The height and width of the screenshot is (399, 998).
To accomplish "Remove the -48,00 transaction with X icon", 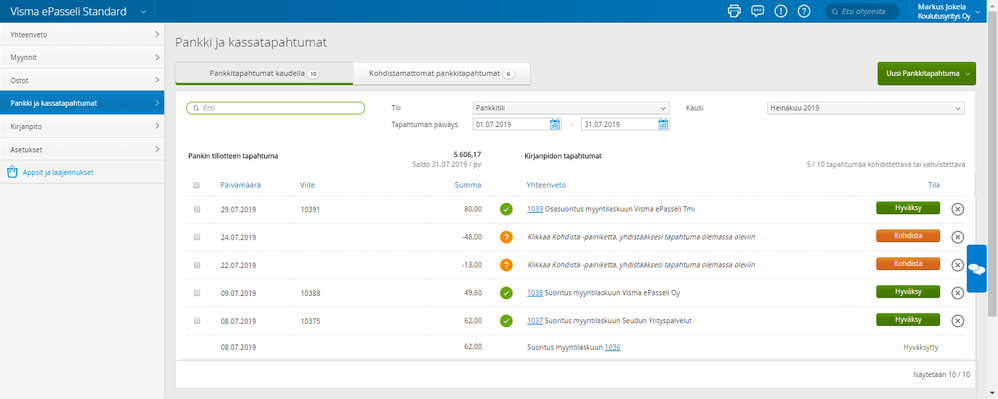I will (957, 237).
